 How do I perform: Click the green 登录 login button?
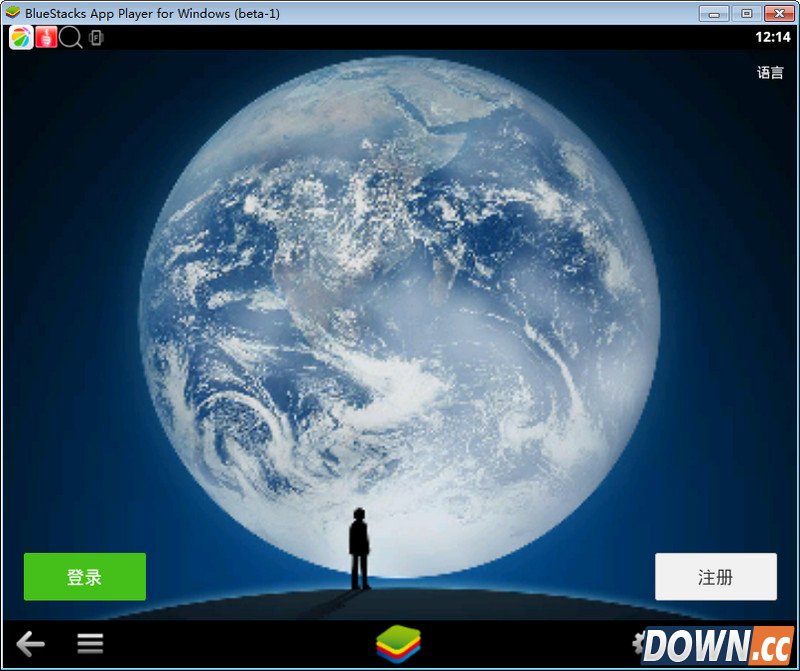[x=85, y=577]
